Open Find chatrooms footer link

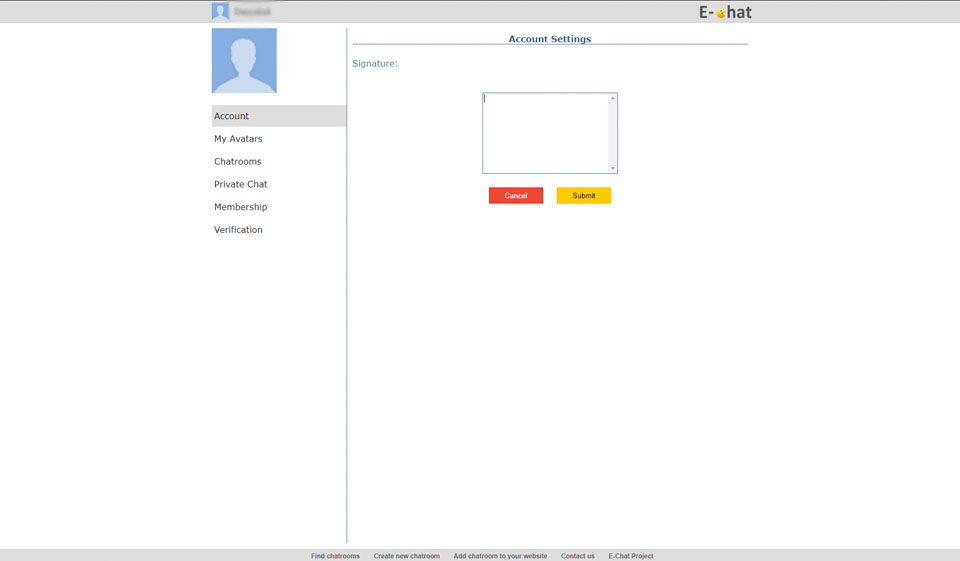(335, 556)
